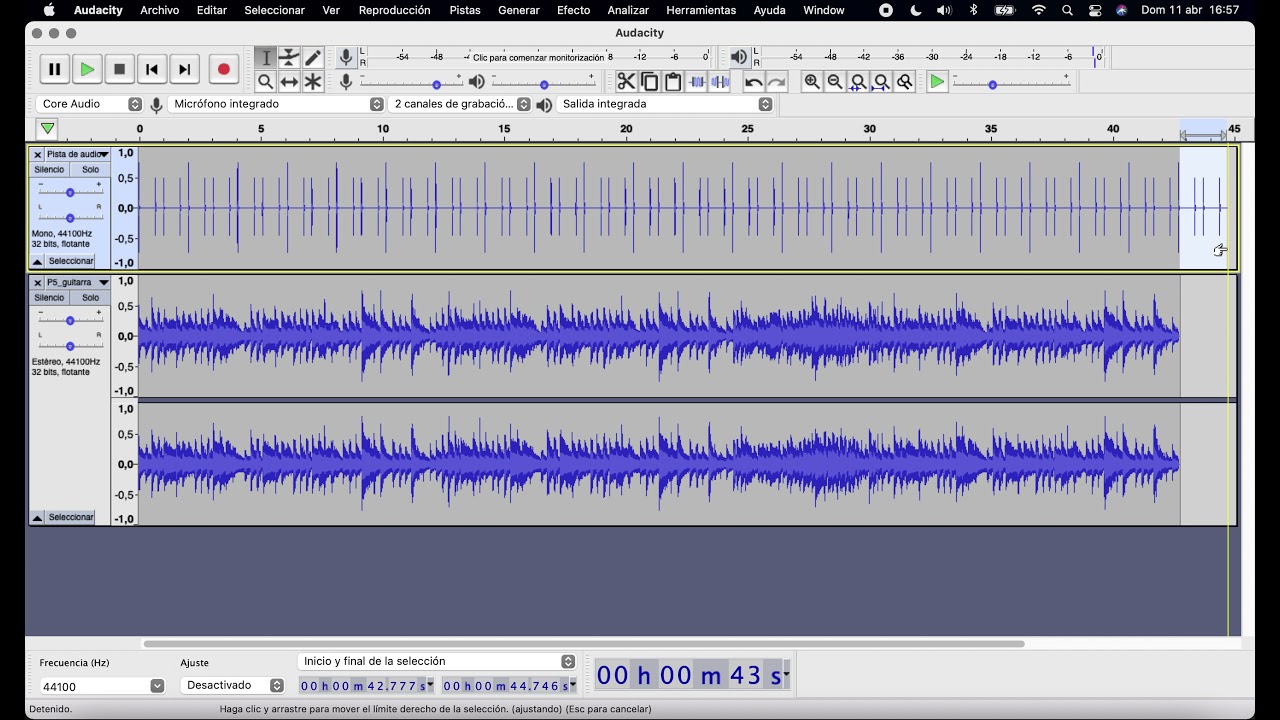Image resolution: width=1280 pixels, height=720 pixels.
Task: Click the Redo arrow icon
Action: pos(777,82)
